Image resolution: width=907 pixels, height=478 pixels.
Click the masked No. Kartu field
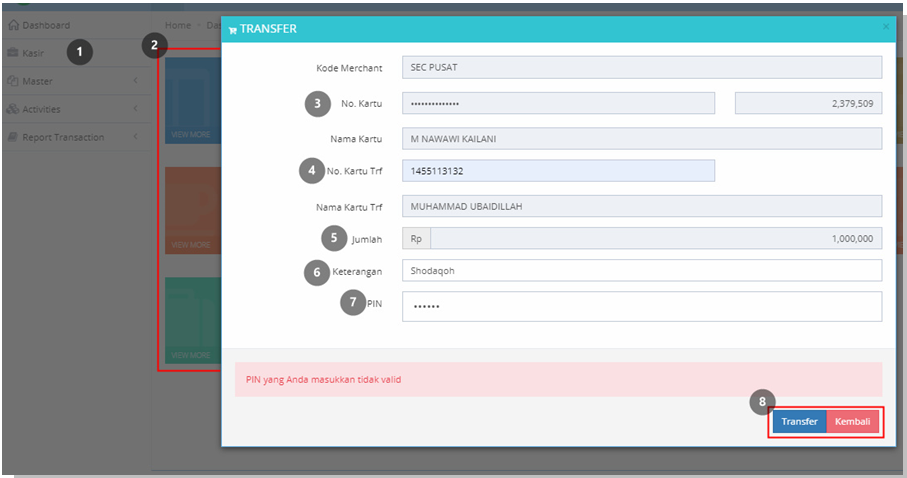(x=558, y=103)
